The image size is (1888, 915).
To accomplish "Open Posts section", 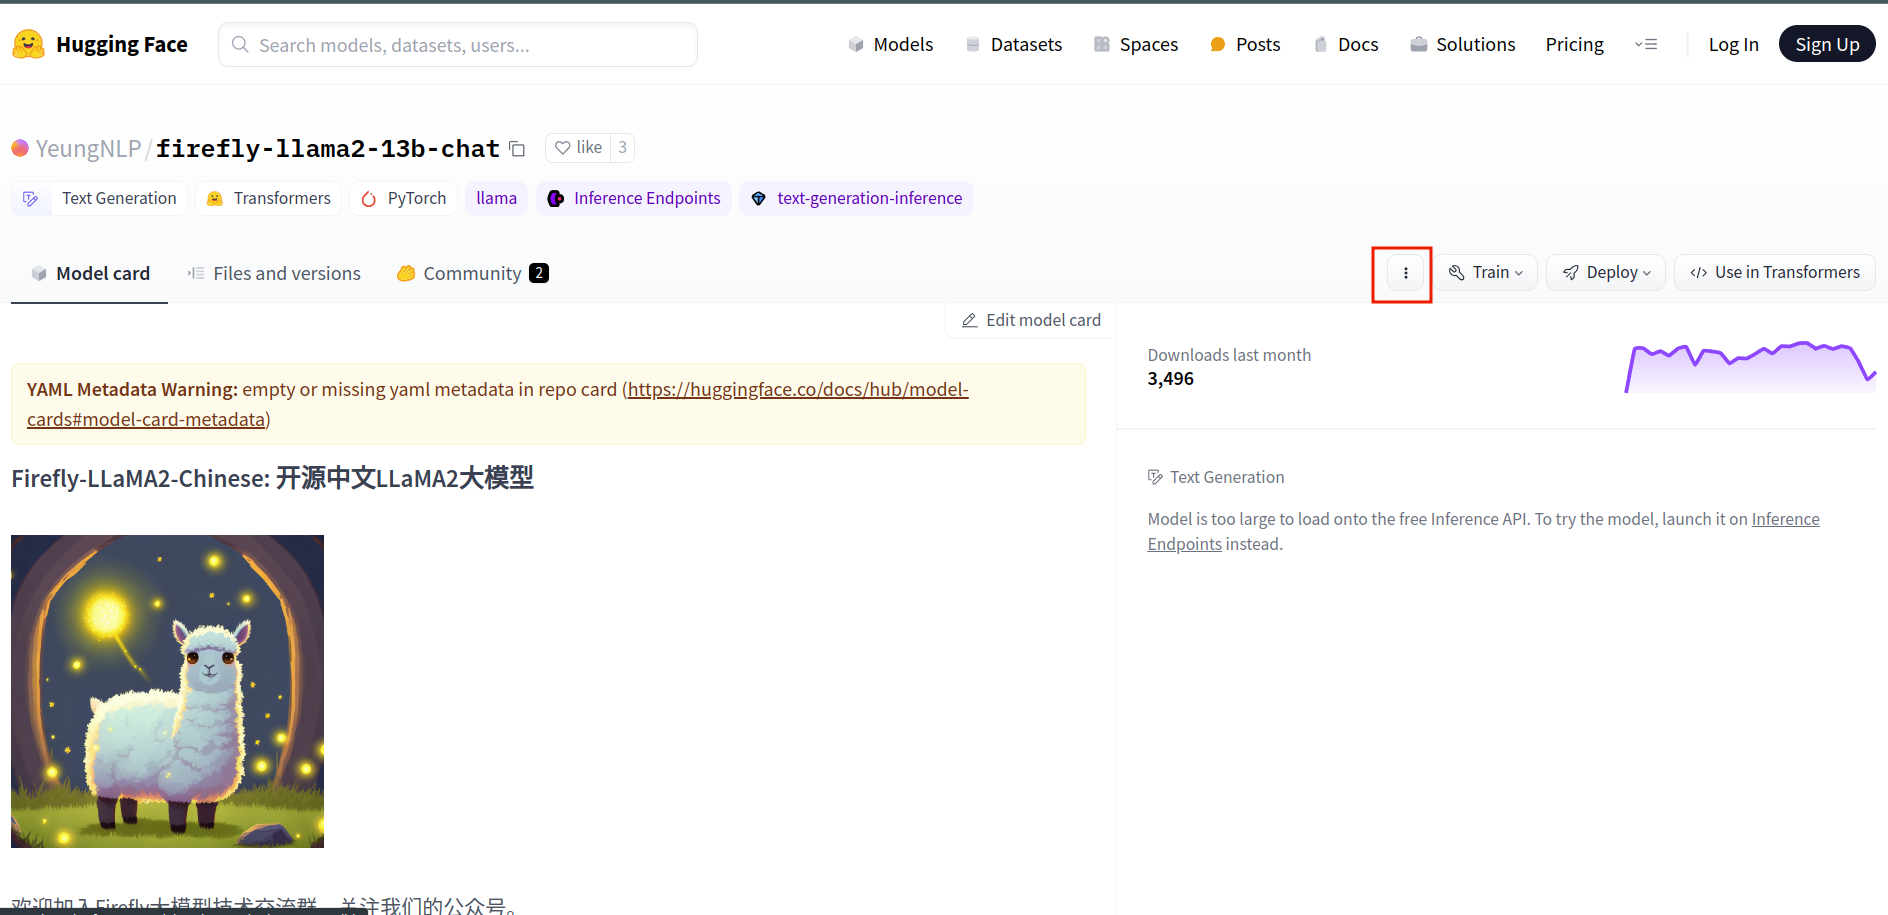I will [1245, 44].
